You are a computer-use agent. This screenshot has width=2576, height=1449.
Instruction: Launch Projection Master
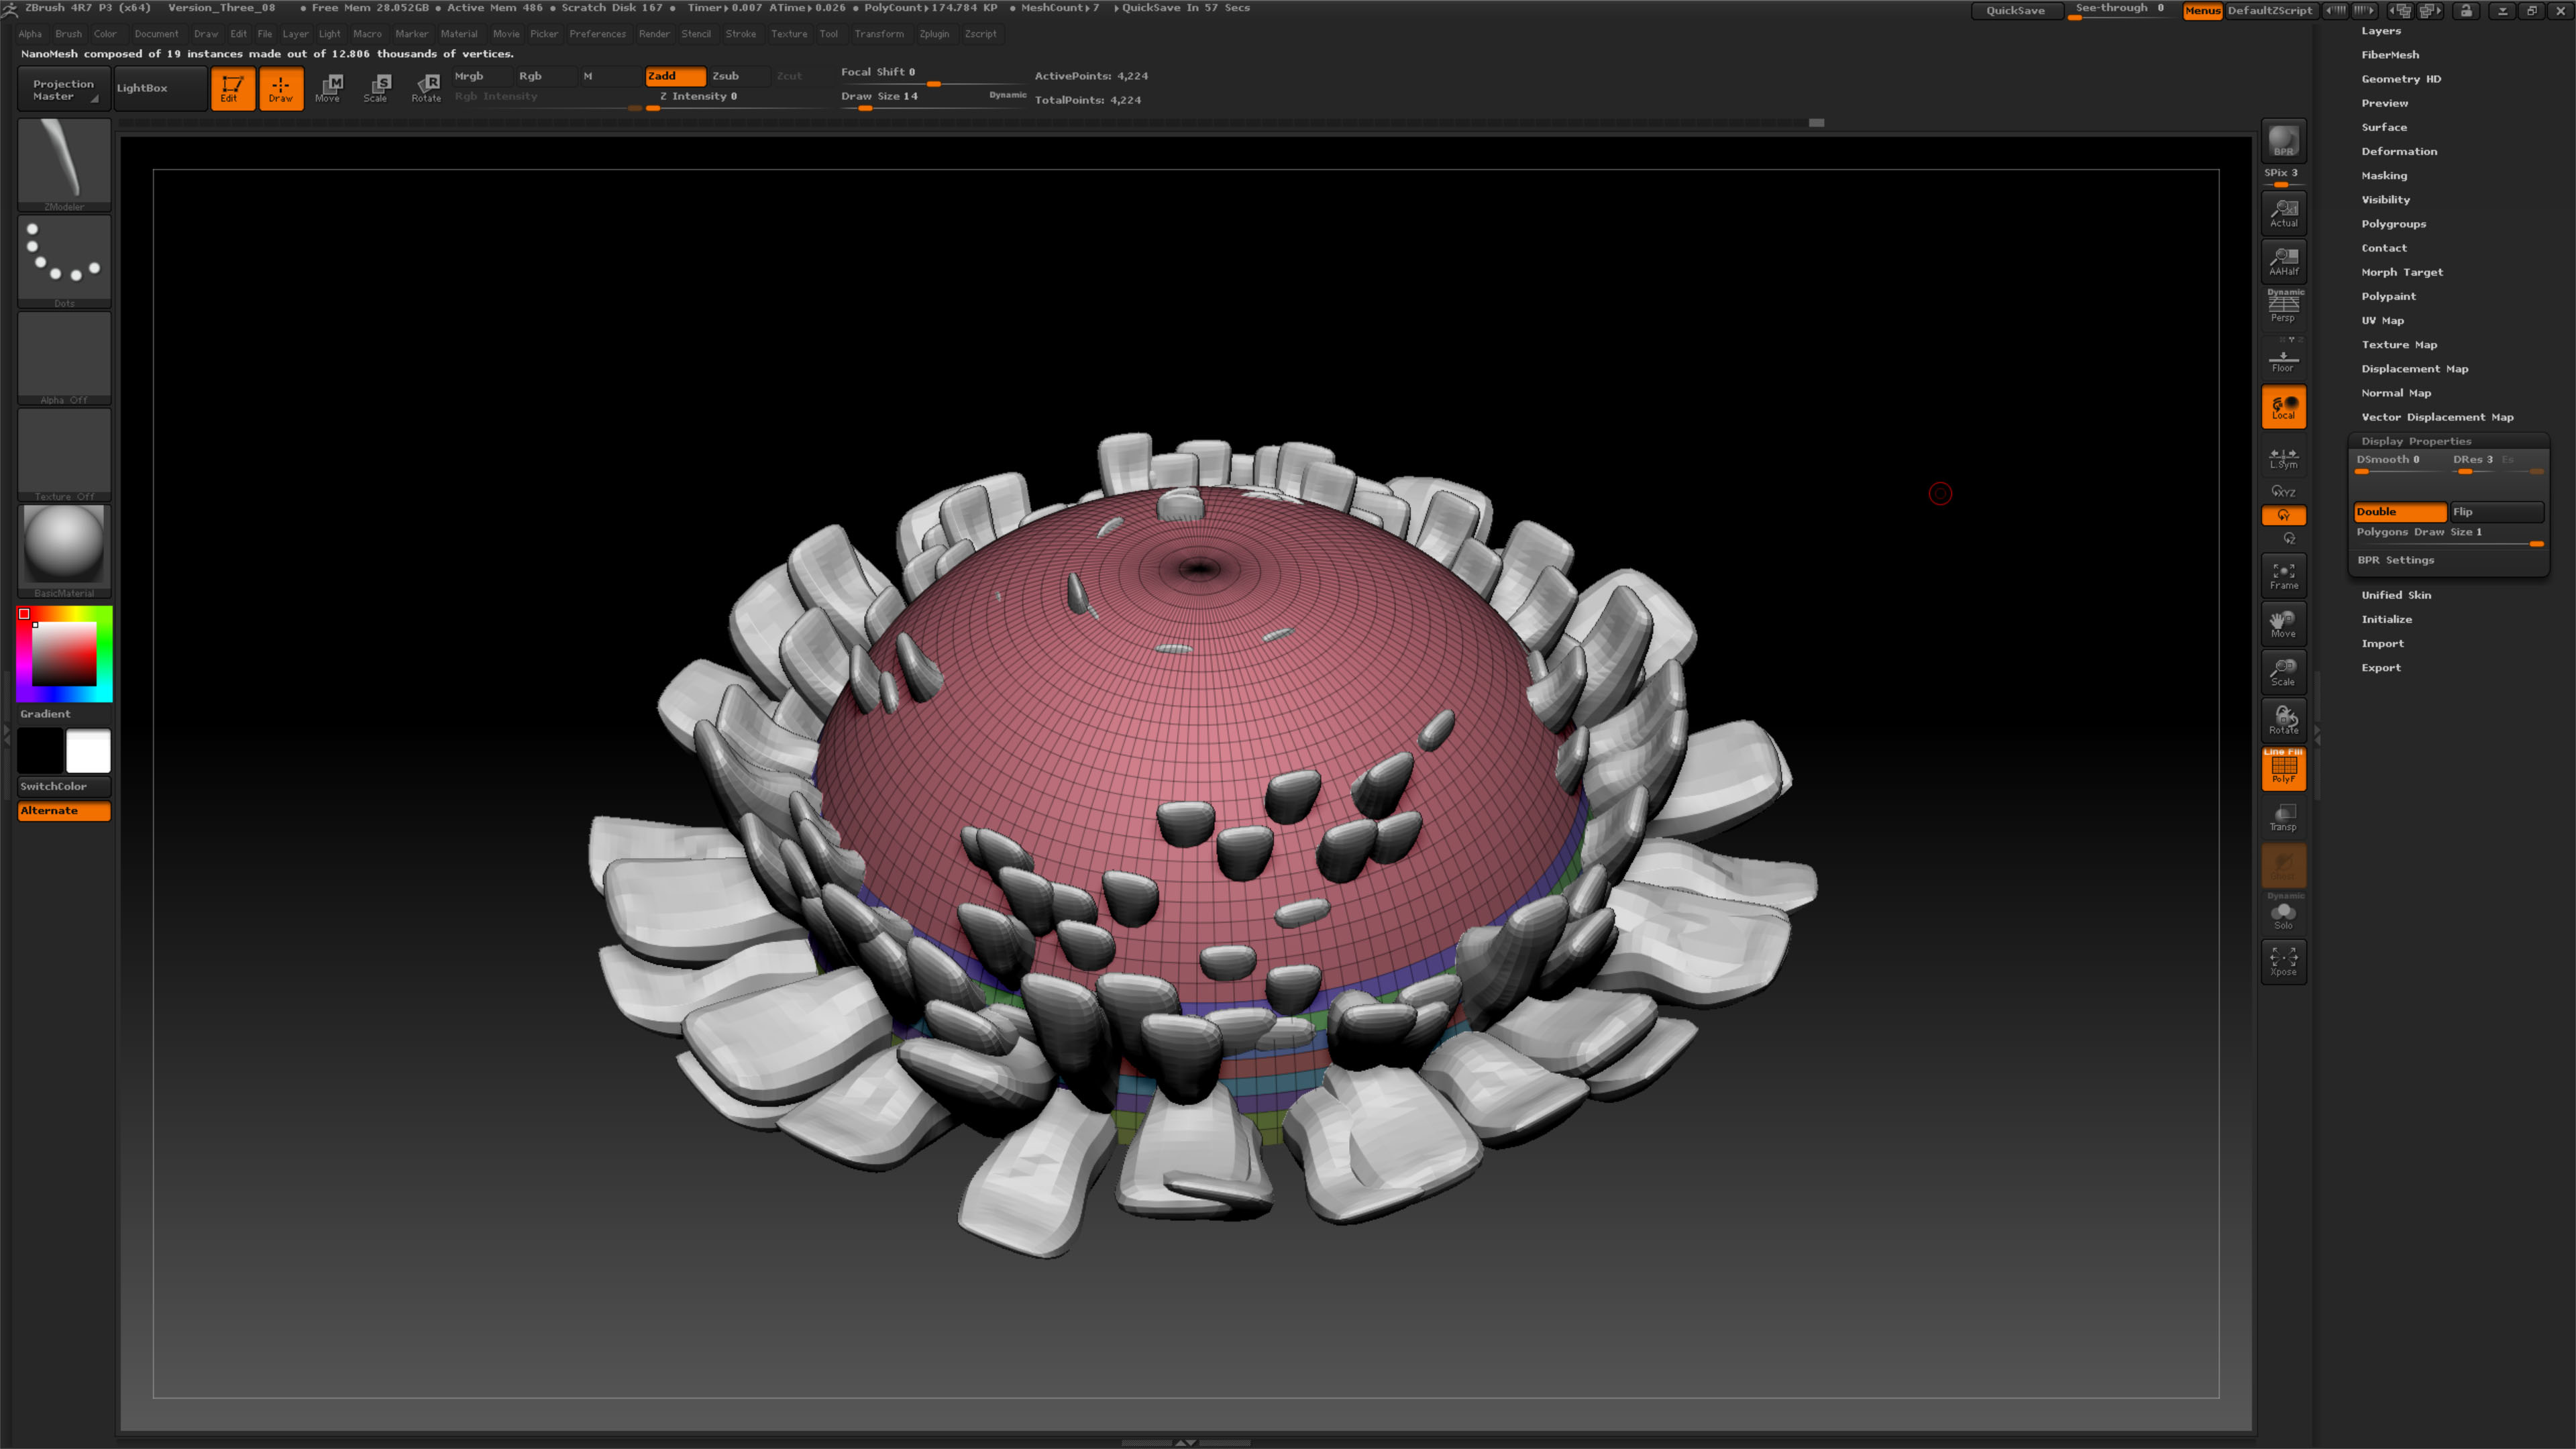point(63,89)
